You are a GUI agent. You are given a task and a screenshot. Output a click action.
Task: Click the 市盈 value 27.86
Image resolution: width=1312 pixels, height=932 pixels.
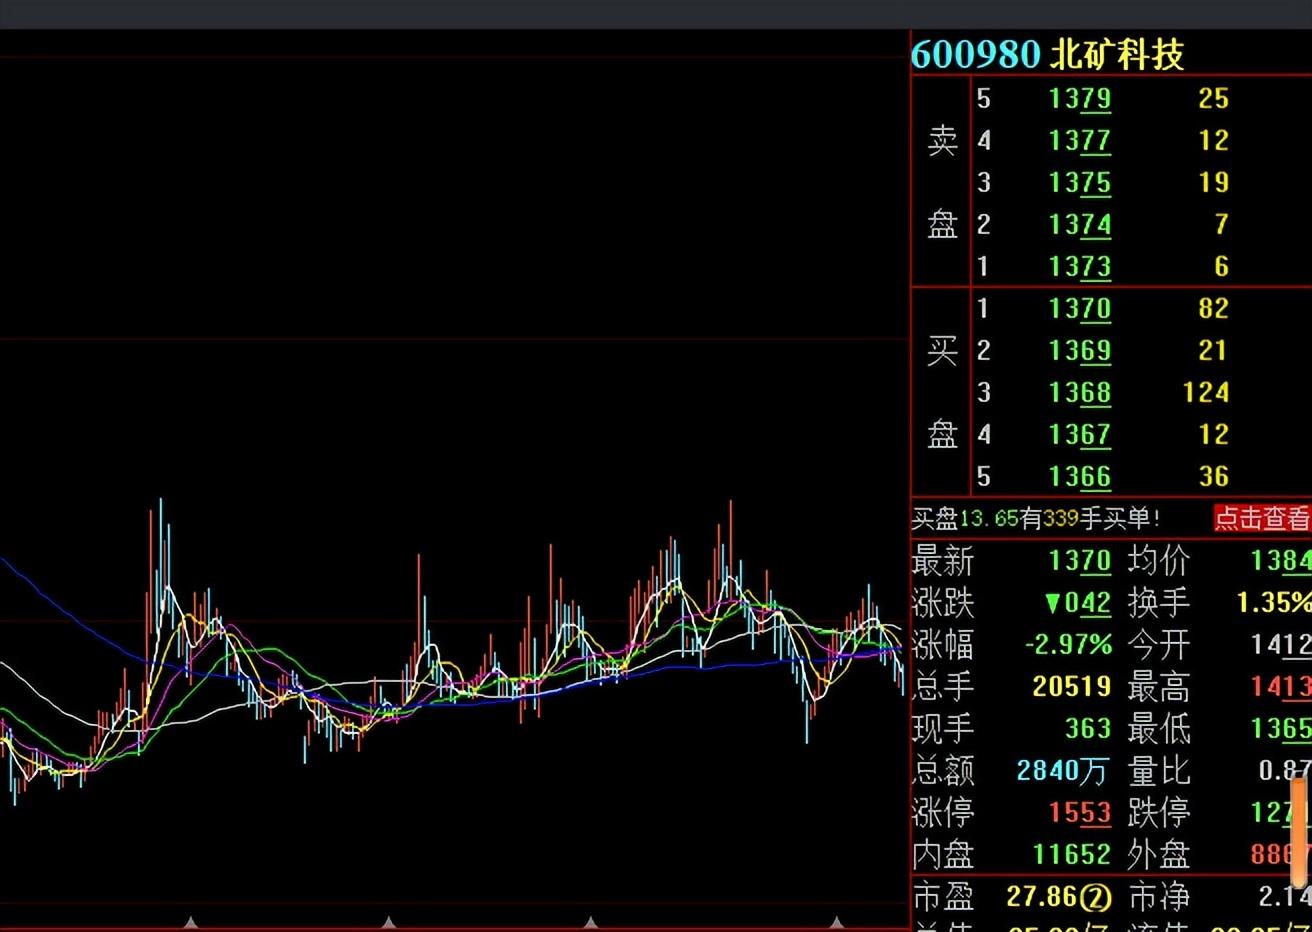coord(1044,897)
